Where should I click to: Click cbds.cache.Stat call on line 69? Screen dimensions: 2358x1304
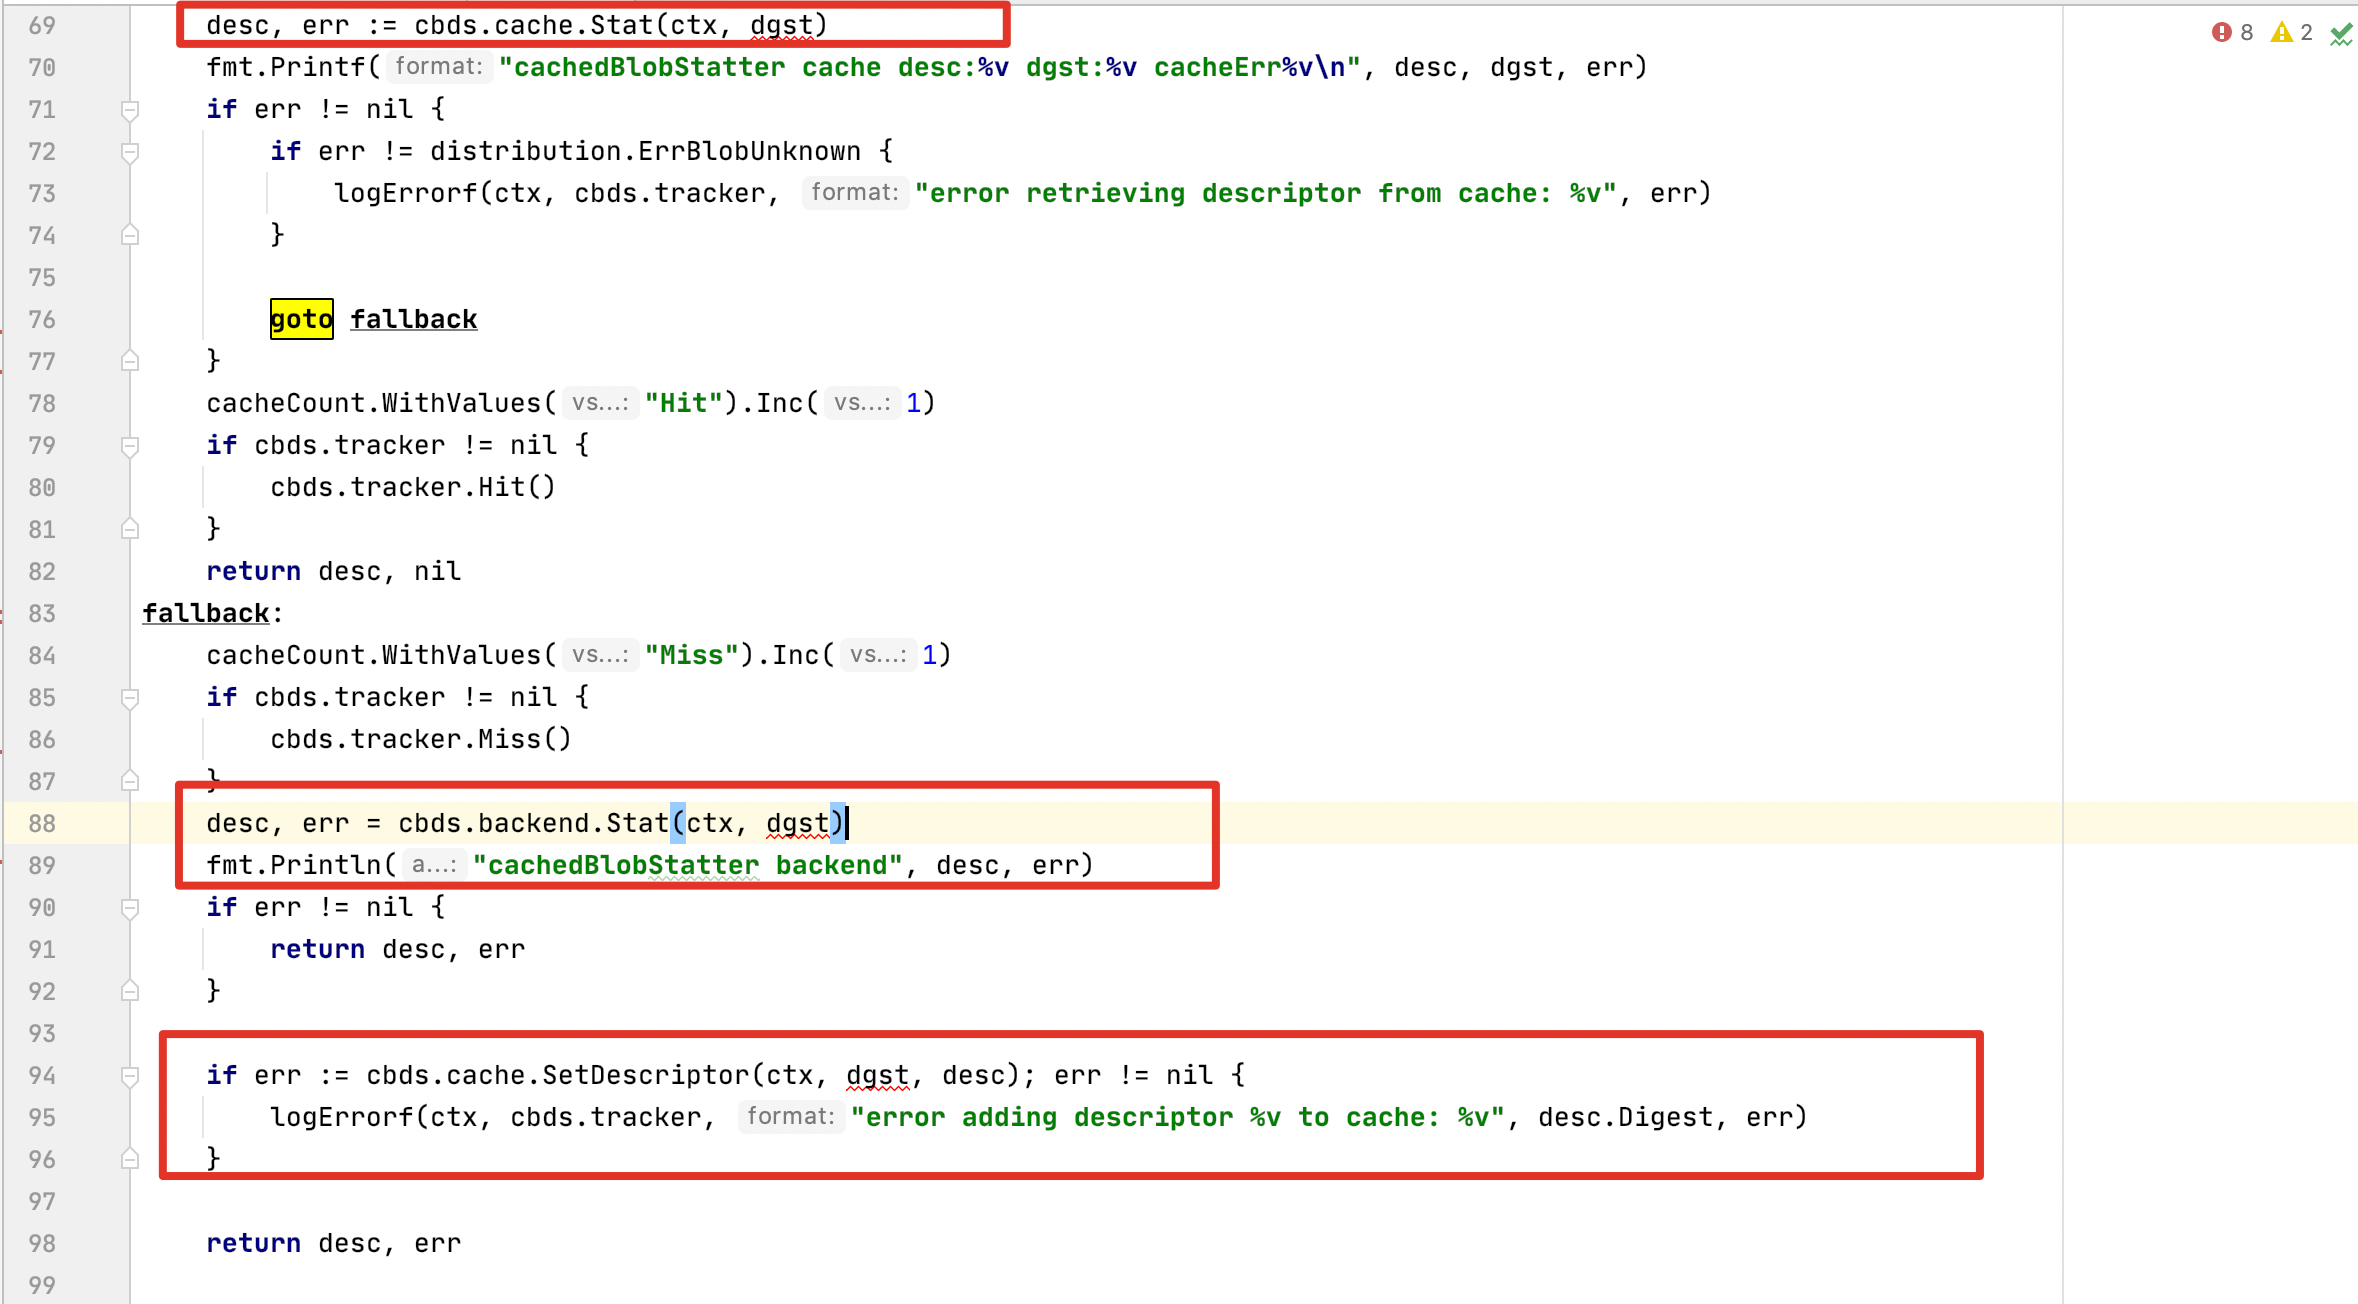[x=621, y=25]
